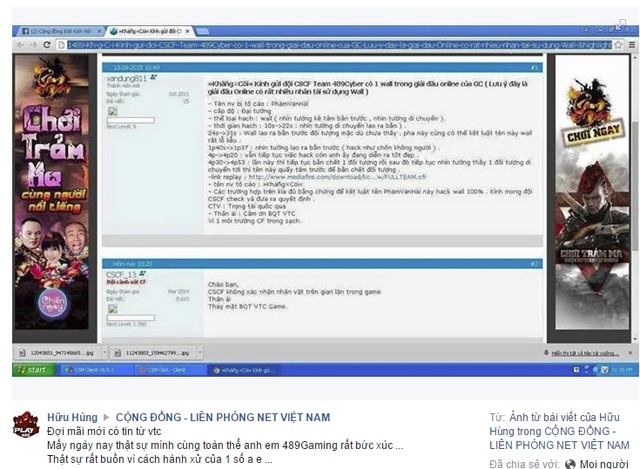The height and width of the screenshot is (469, 640).
Task: Click the browser forward arrow
Action: [x=33, y=44]
